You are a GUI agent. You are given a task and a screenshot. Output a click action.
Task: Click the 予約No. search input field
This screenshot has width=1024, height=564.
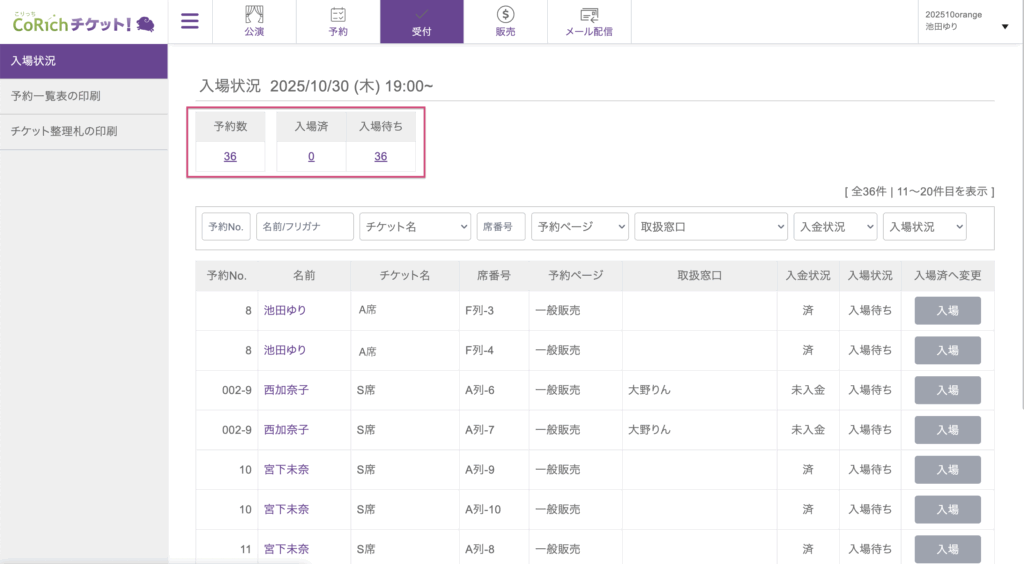pos(226,227)
